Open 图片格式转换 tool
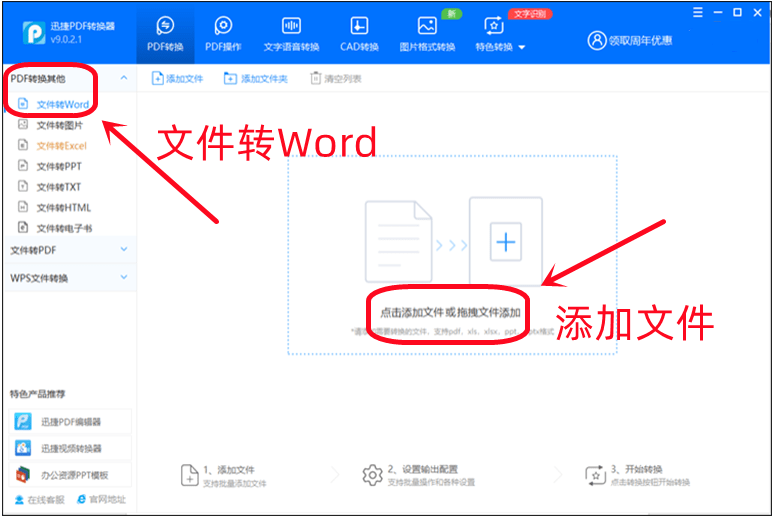778x517 pixels. pyautogui.click(x=427, y=27)
